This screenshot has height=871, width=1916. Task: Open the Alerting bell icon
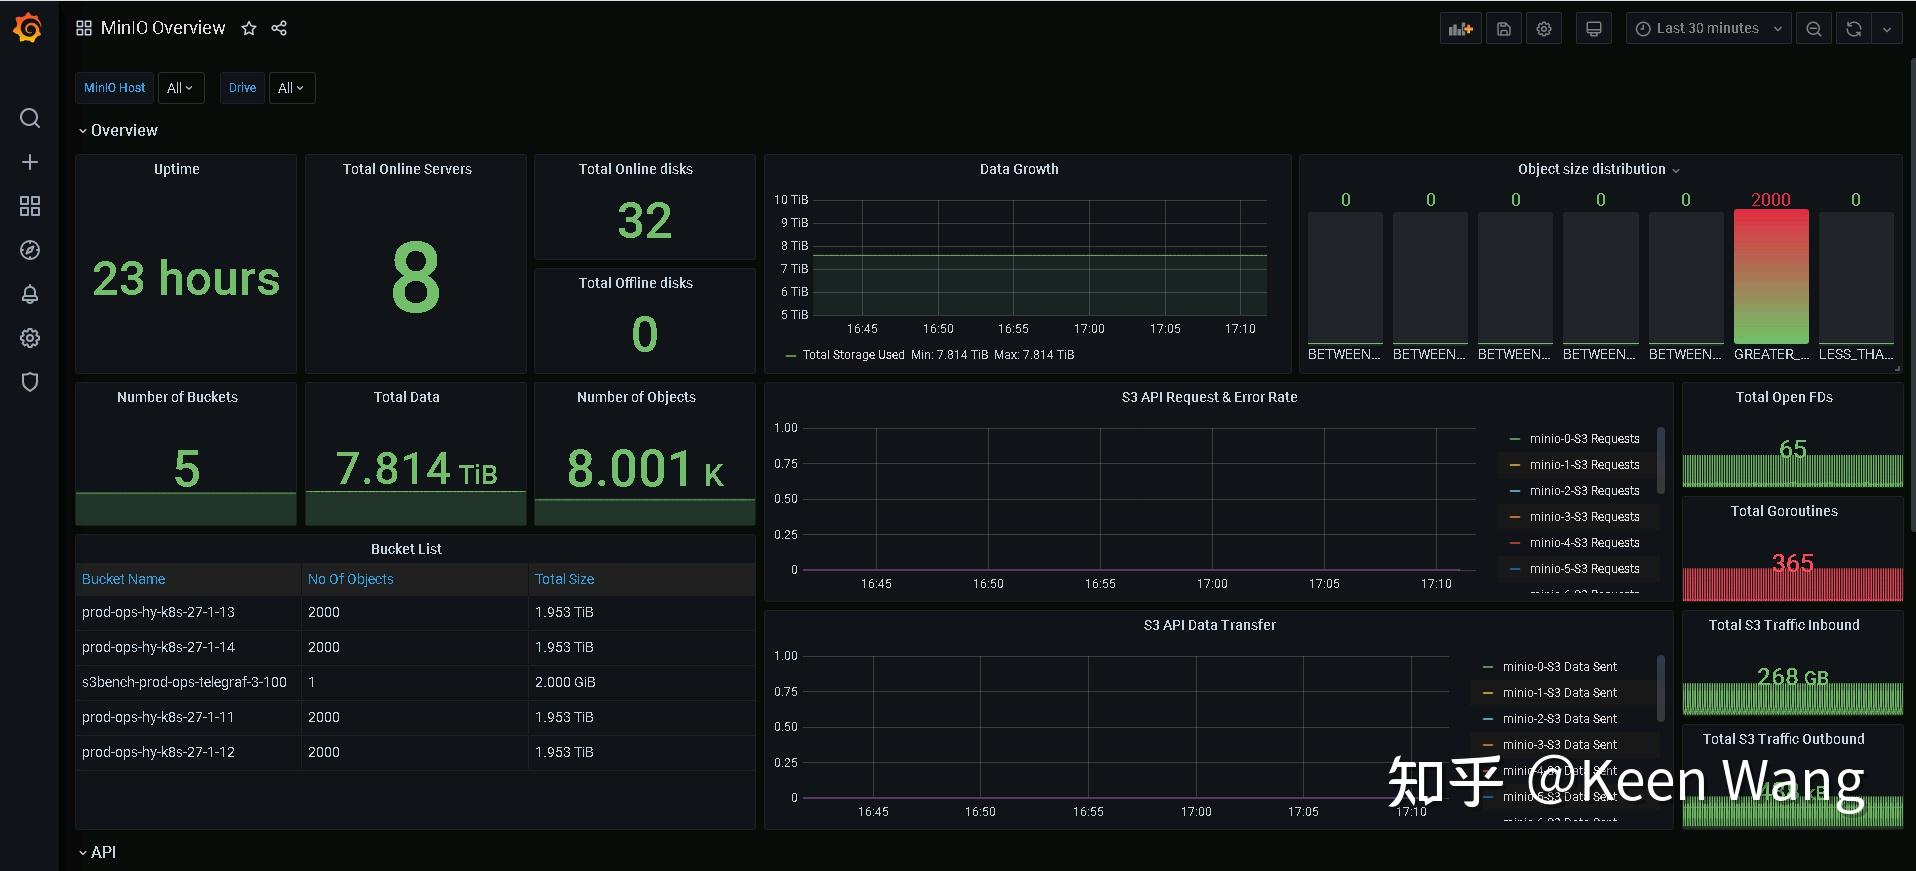(30, 294)
